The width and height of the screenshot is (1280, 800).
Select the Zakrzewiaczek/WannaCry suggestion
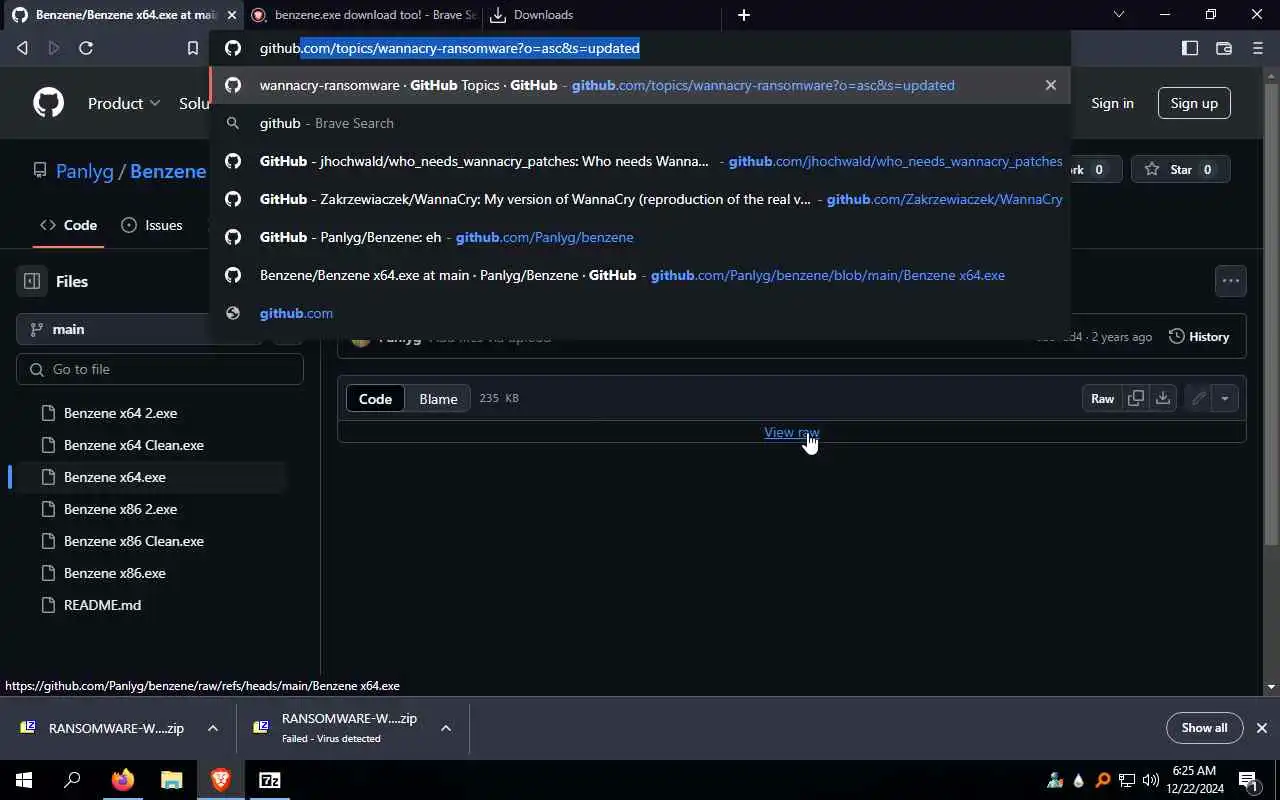click(640, 199)
